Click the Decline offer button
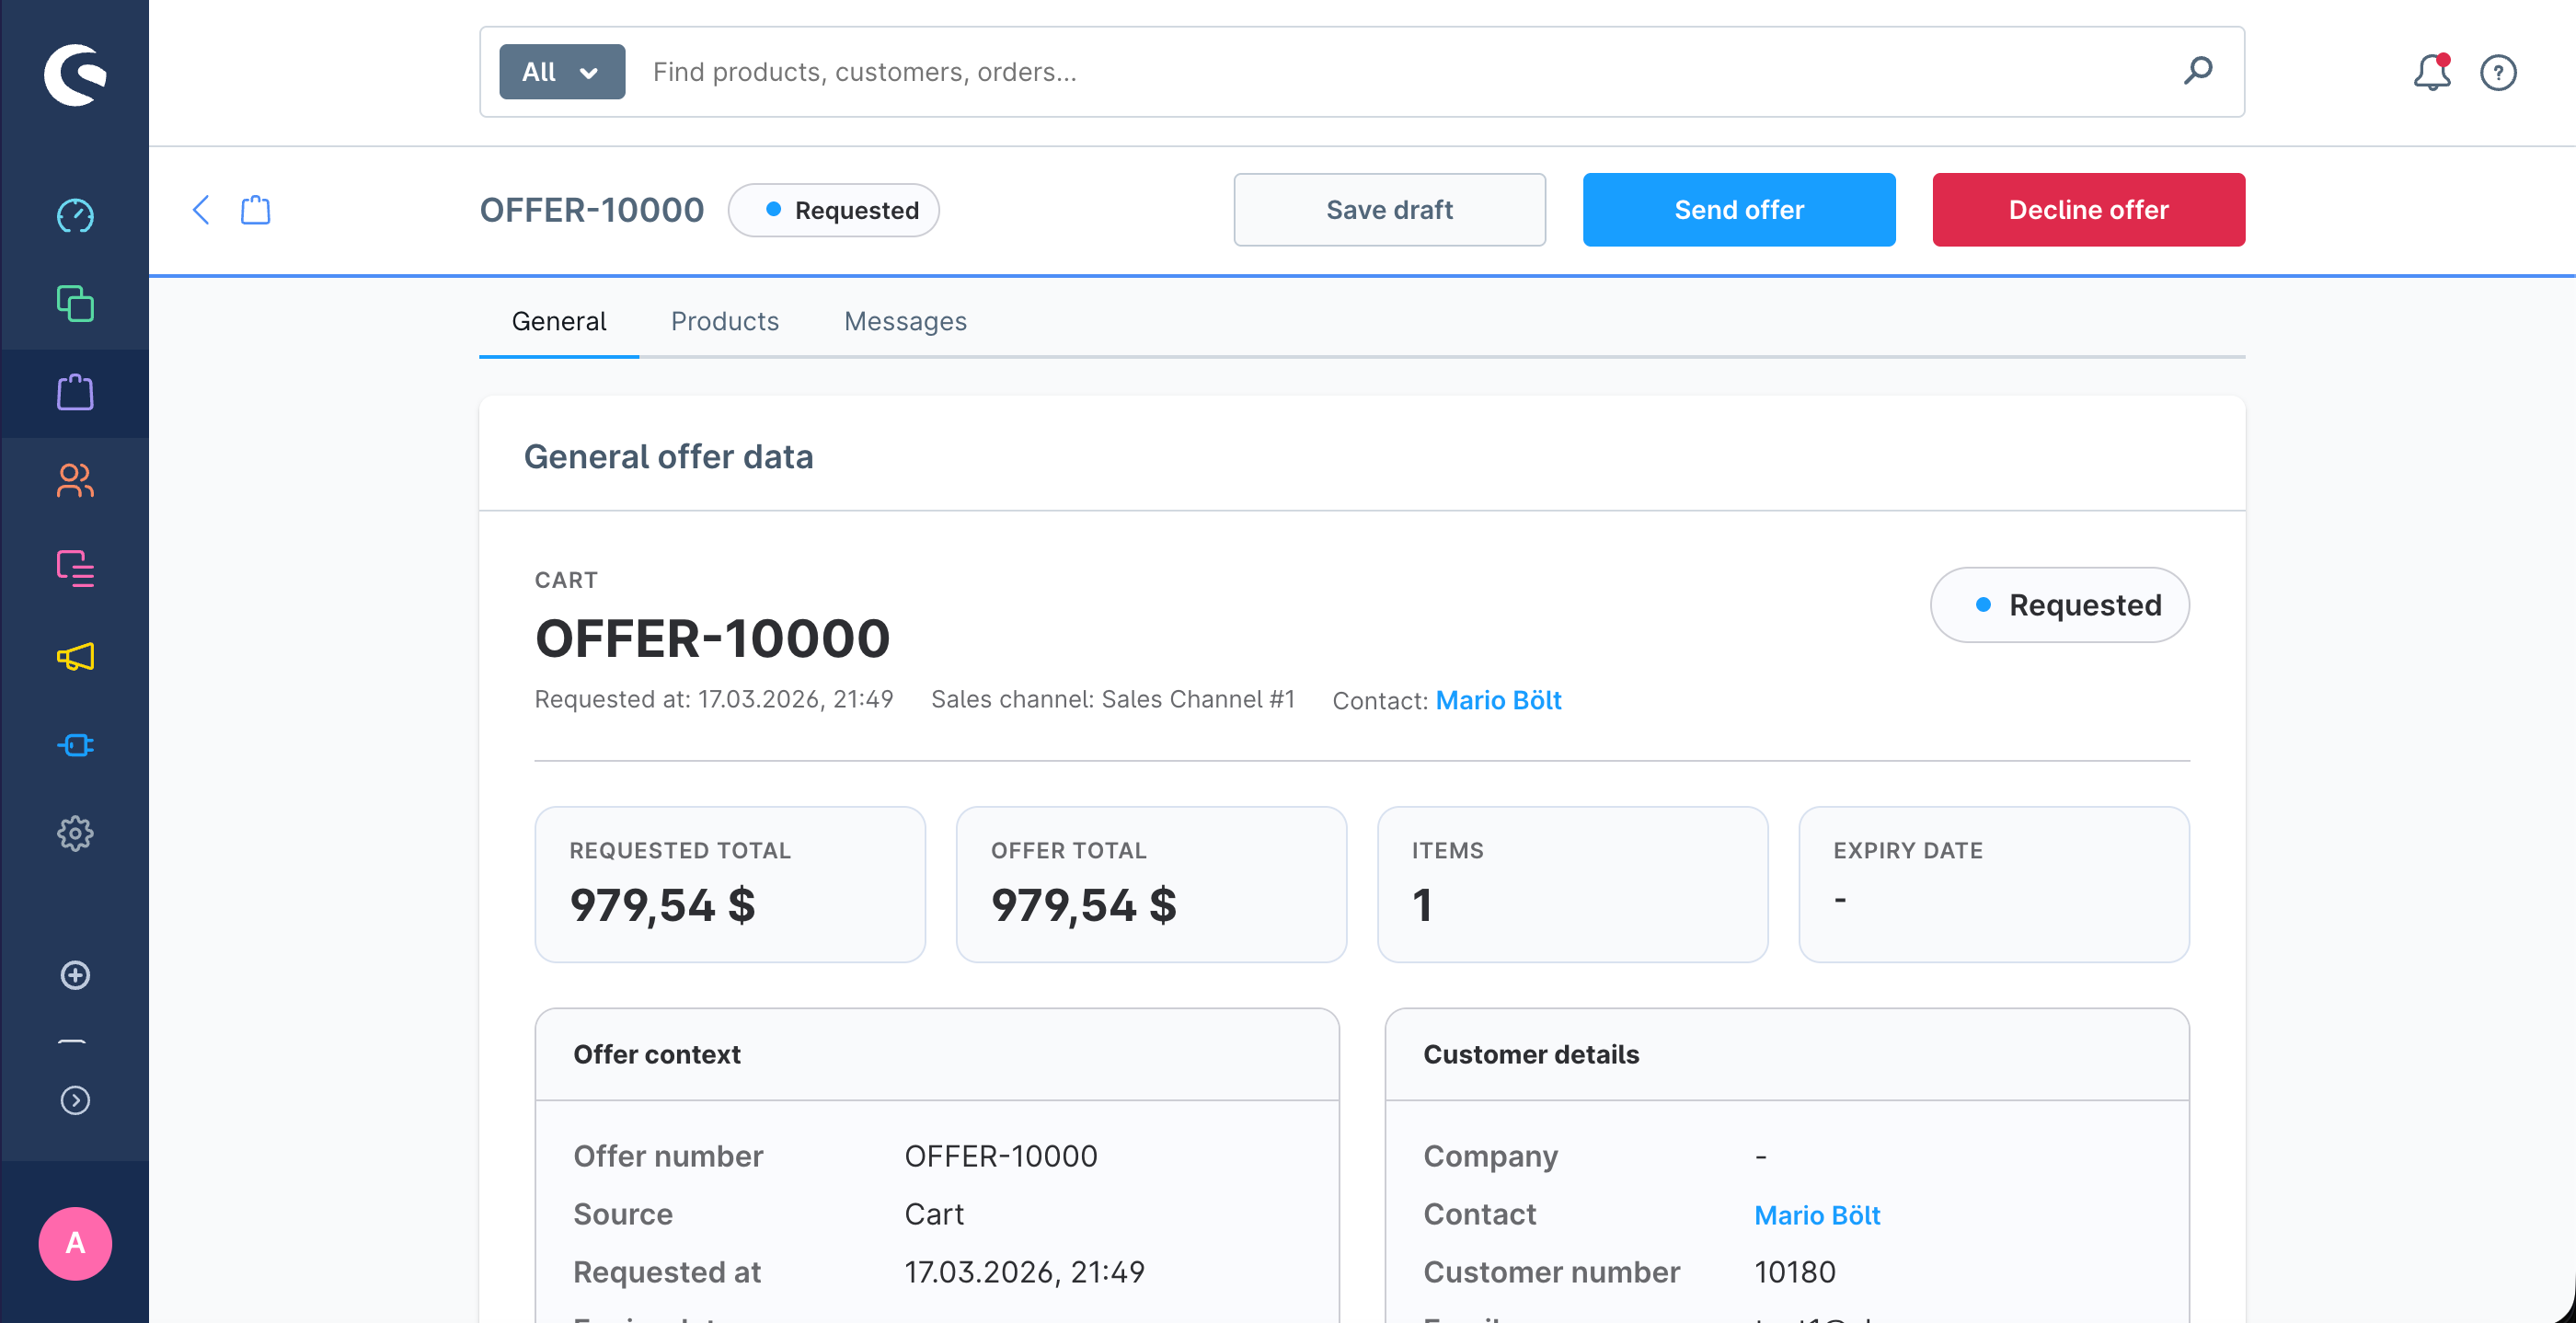2576x1323 pixels. [2088, 210]
